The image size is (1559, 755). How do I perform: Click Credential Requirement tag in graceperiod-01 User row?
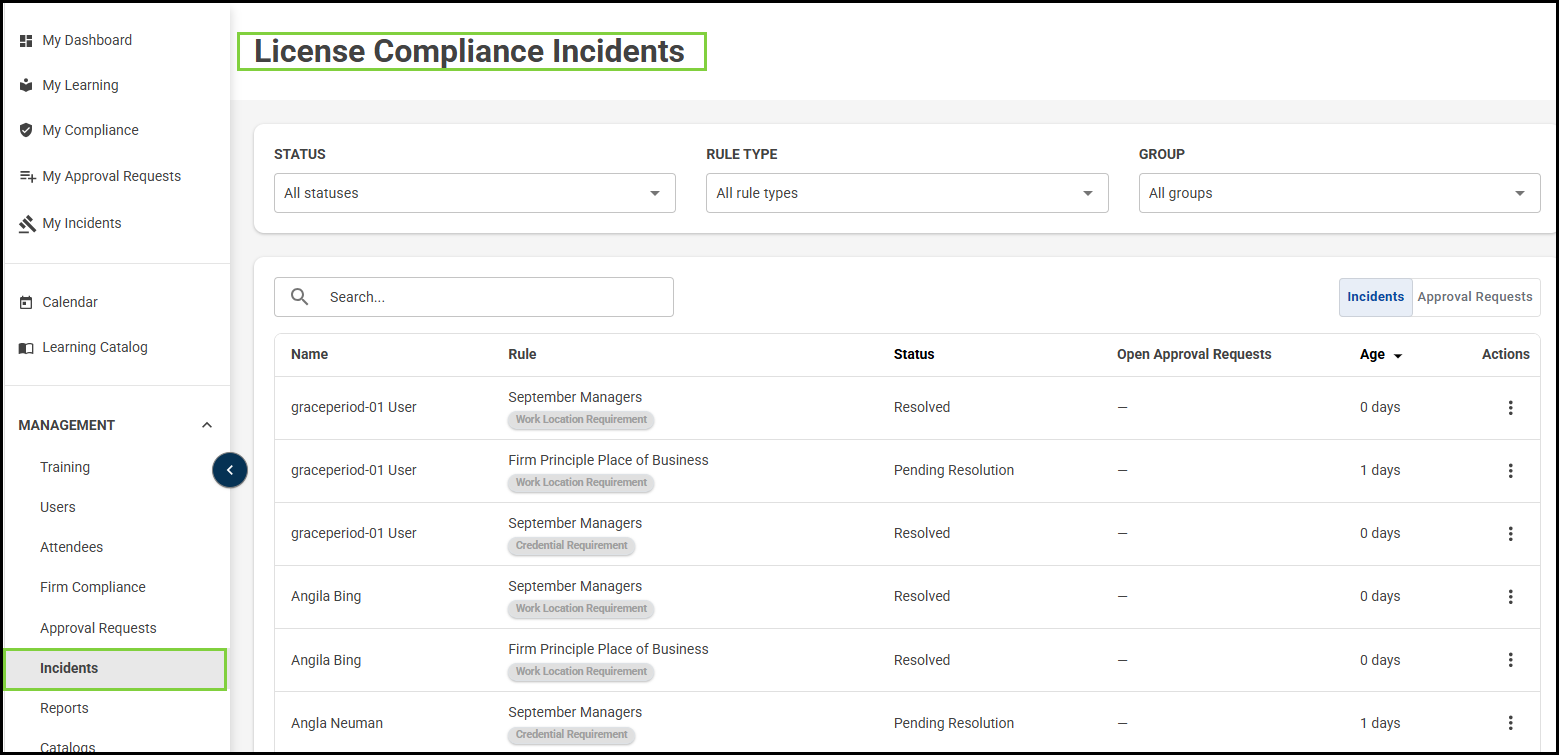coord(571,546)
